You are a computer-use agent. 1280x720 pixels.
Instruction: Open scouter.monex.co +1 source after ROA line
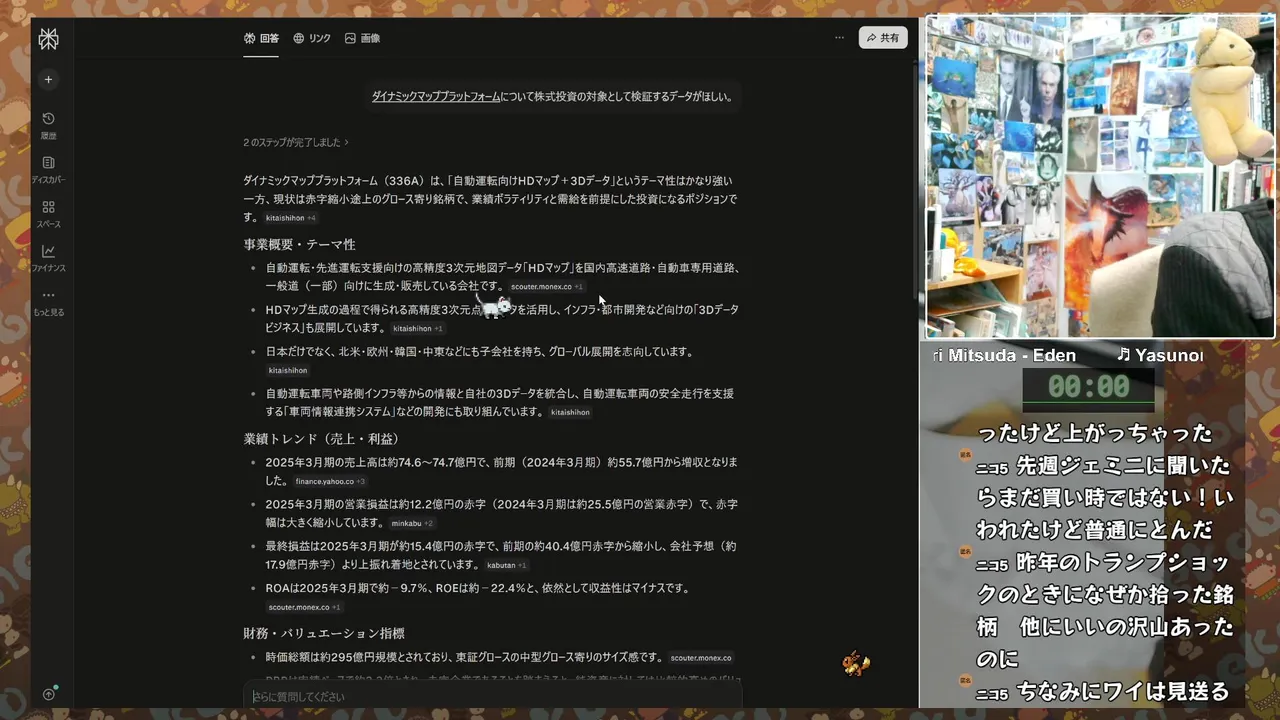[x=304, y=608]
